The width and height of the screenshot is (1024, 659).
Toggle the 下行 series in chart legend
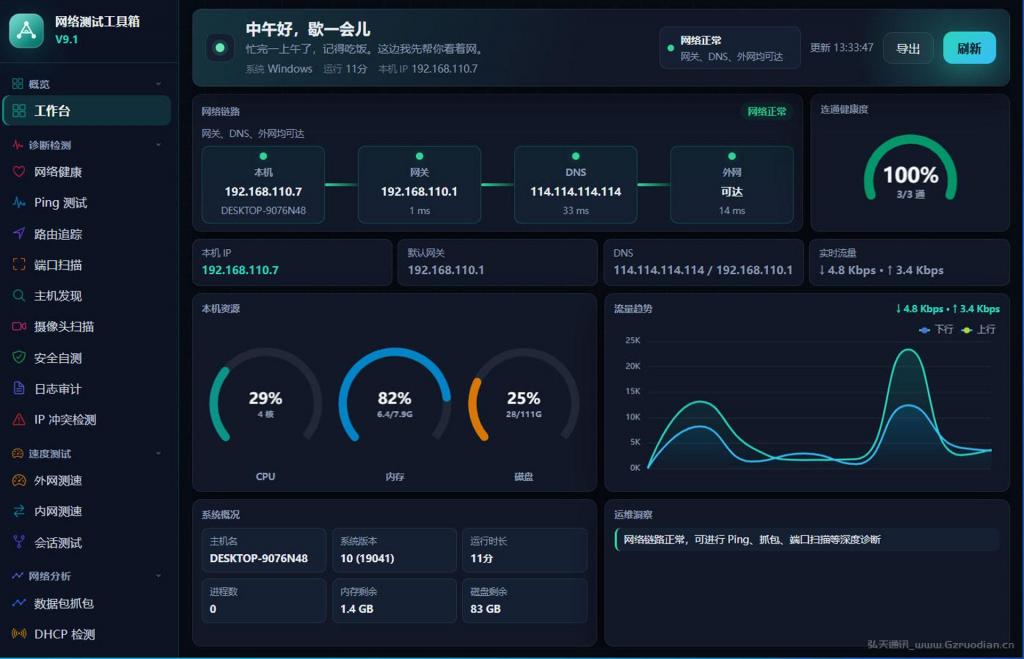pos(936,330)
